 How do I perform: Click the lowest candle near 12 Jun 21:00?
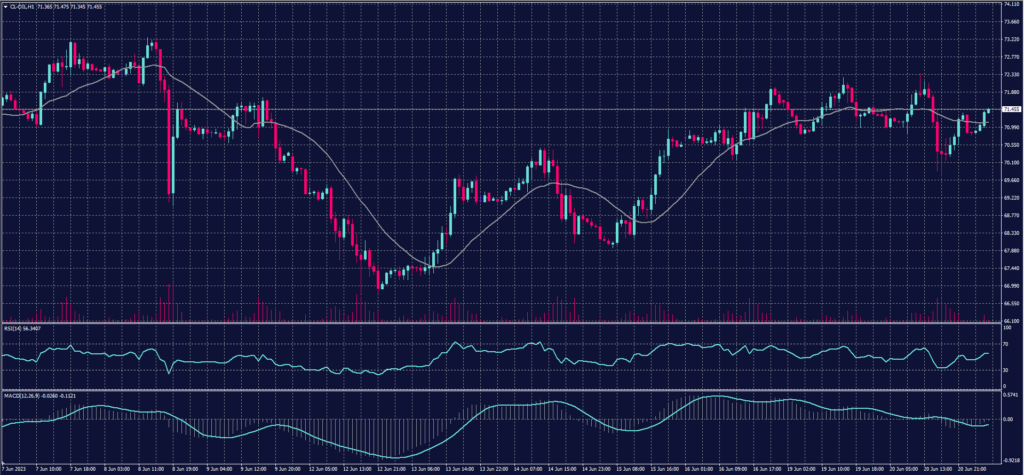click(x=380, y=281)
